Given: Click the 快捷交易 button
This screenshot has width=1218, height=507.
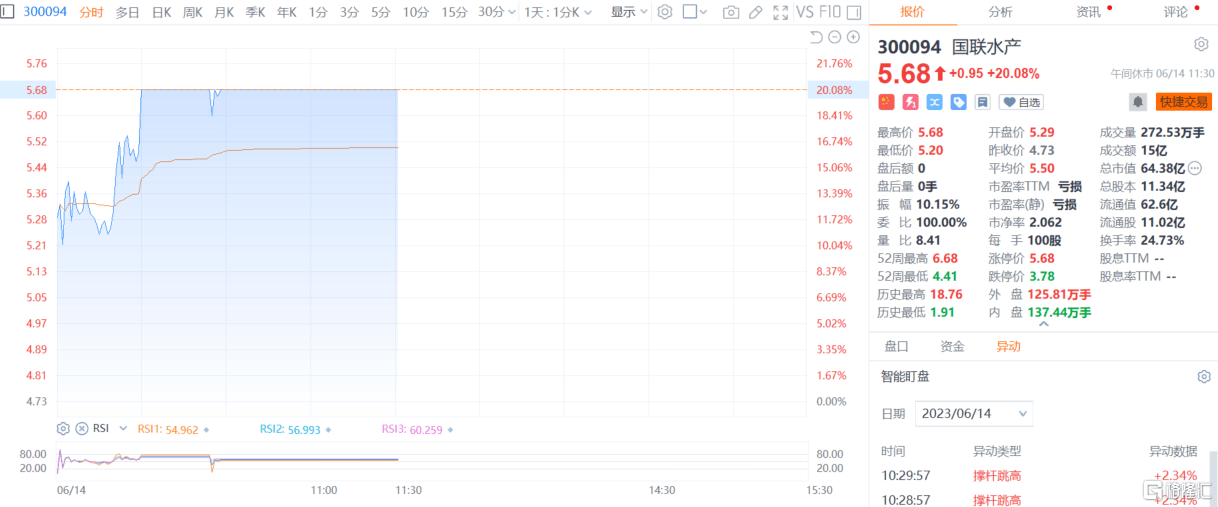Looking at the screenshot, I should [1183, 102].
